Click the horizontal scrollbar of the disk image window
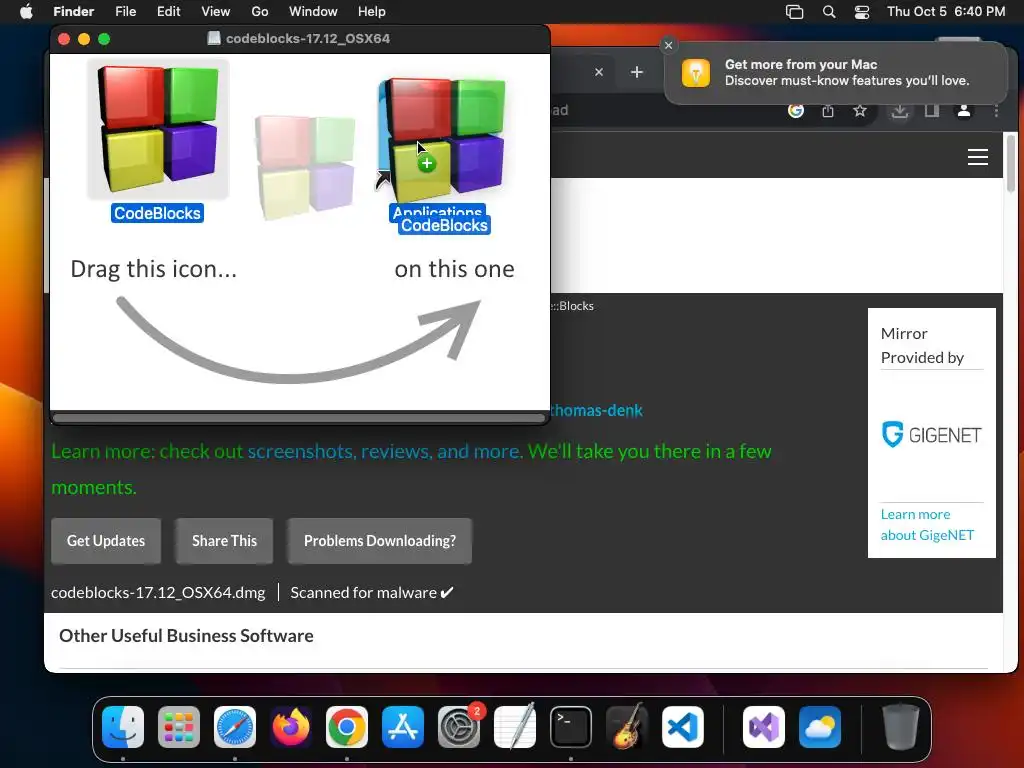This screenshot has height=768, width=1024. (x=299, y=418)
